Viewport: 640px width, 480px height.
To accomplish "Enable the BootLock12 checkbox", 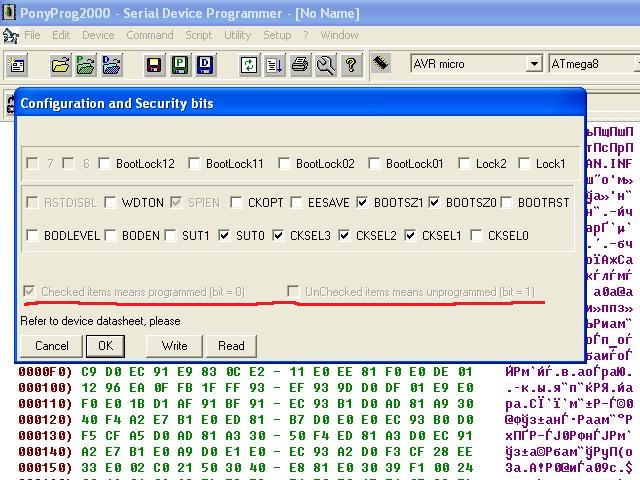I will (105, 163).
